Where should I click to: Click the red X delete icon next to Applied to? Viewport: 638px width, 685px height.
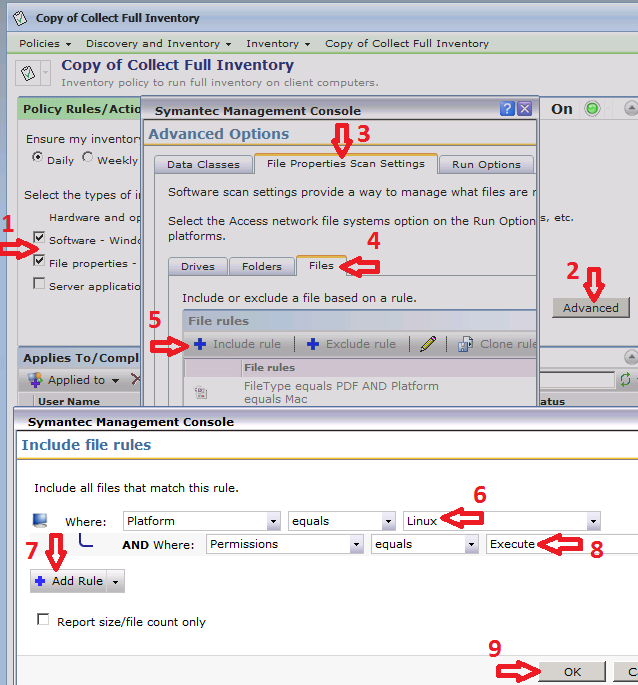pyautogui.click(x=136, y=379)
